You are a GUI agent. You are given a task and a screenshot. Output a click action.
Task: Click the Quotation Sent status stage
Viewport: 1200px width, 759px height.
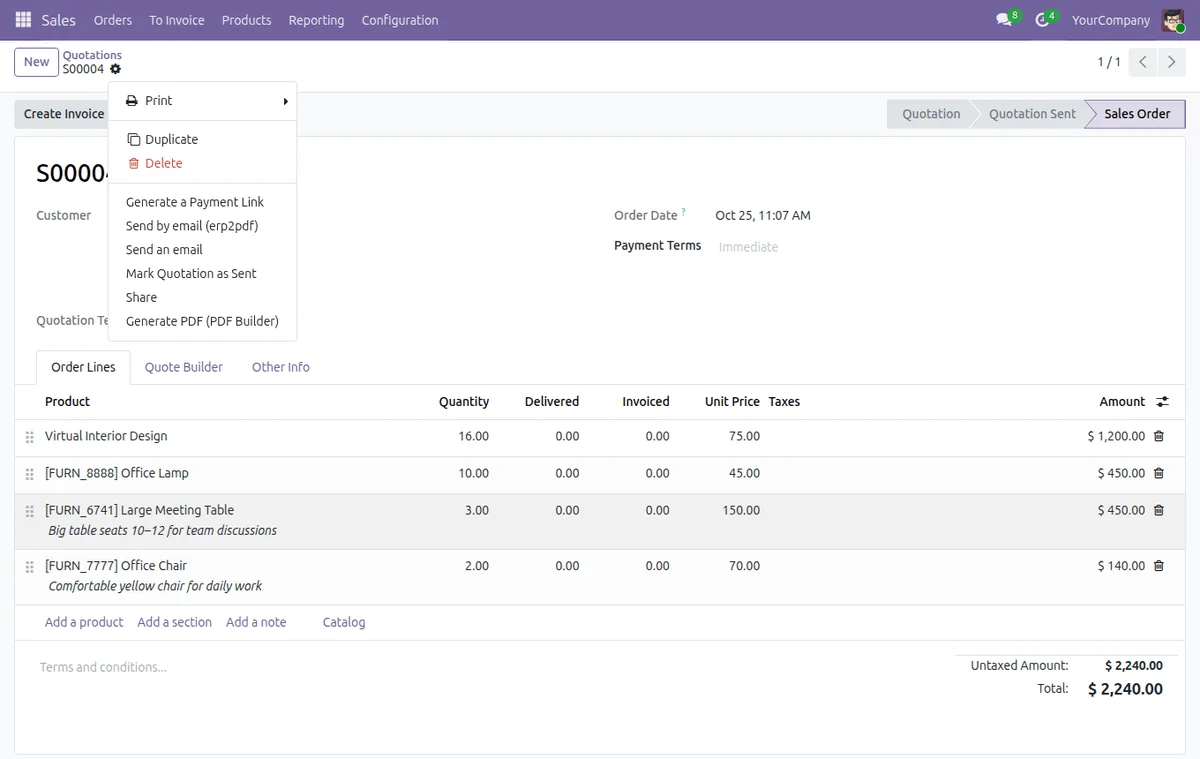pyautogui.click(x=1032, y=114)
